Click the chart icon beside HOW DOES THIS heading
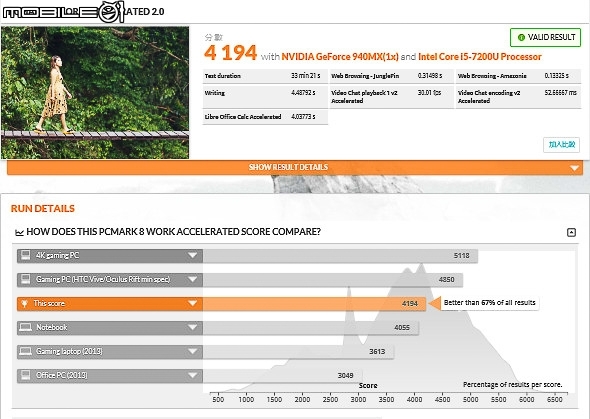The width and height of the screenshot is (590, 419). point(19,232)
